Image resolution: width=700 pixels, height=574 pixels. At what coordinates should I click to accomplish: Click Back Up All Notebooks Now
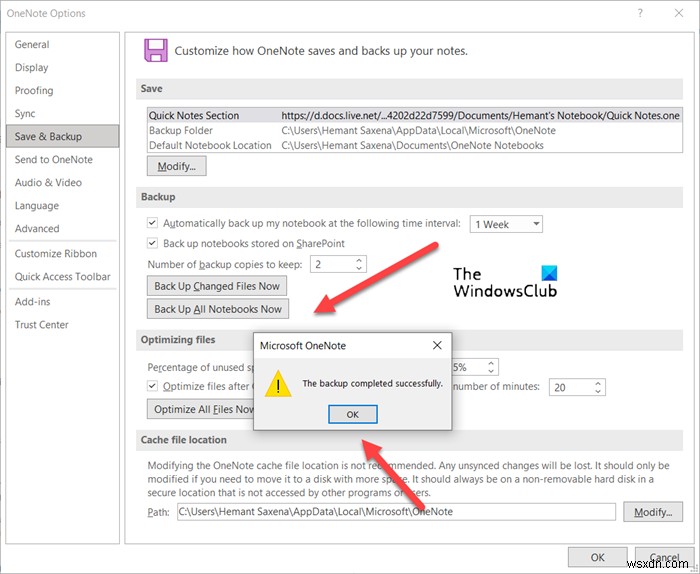click(218, 309)
